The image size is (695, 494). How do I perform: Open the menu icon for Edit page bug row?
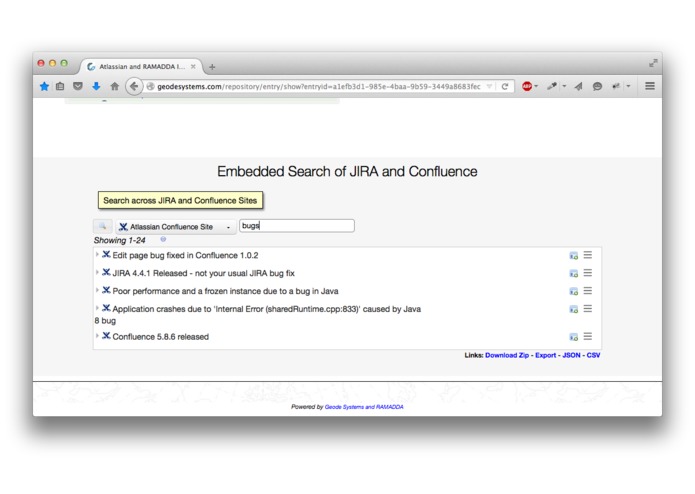(x=588, y=255)
